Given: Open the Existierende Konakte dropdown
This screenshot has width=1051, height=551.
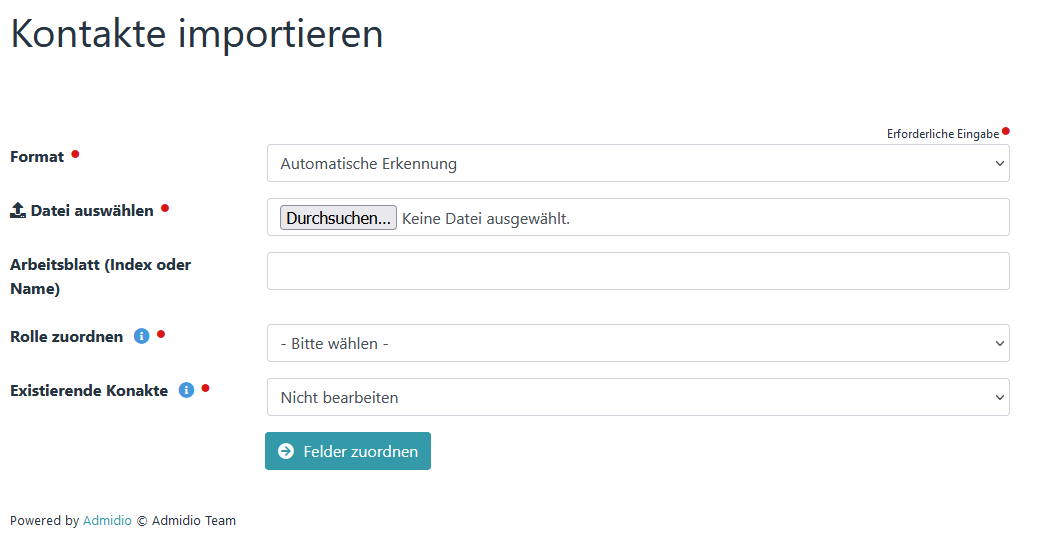Looking at the screenshot, I should (x=638, y=397).
